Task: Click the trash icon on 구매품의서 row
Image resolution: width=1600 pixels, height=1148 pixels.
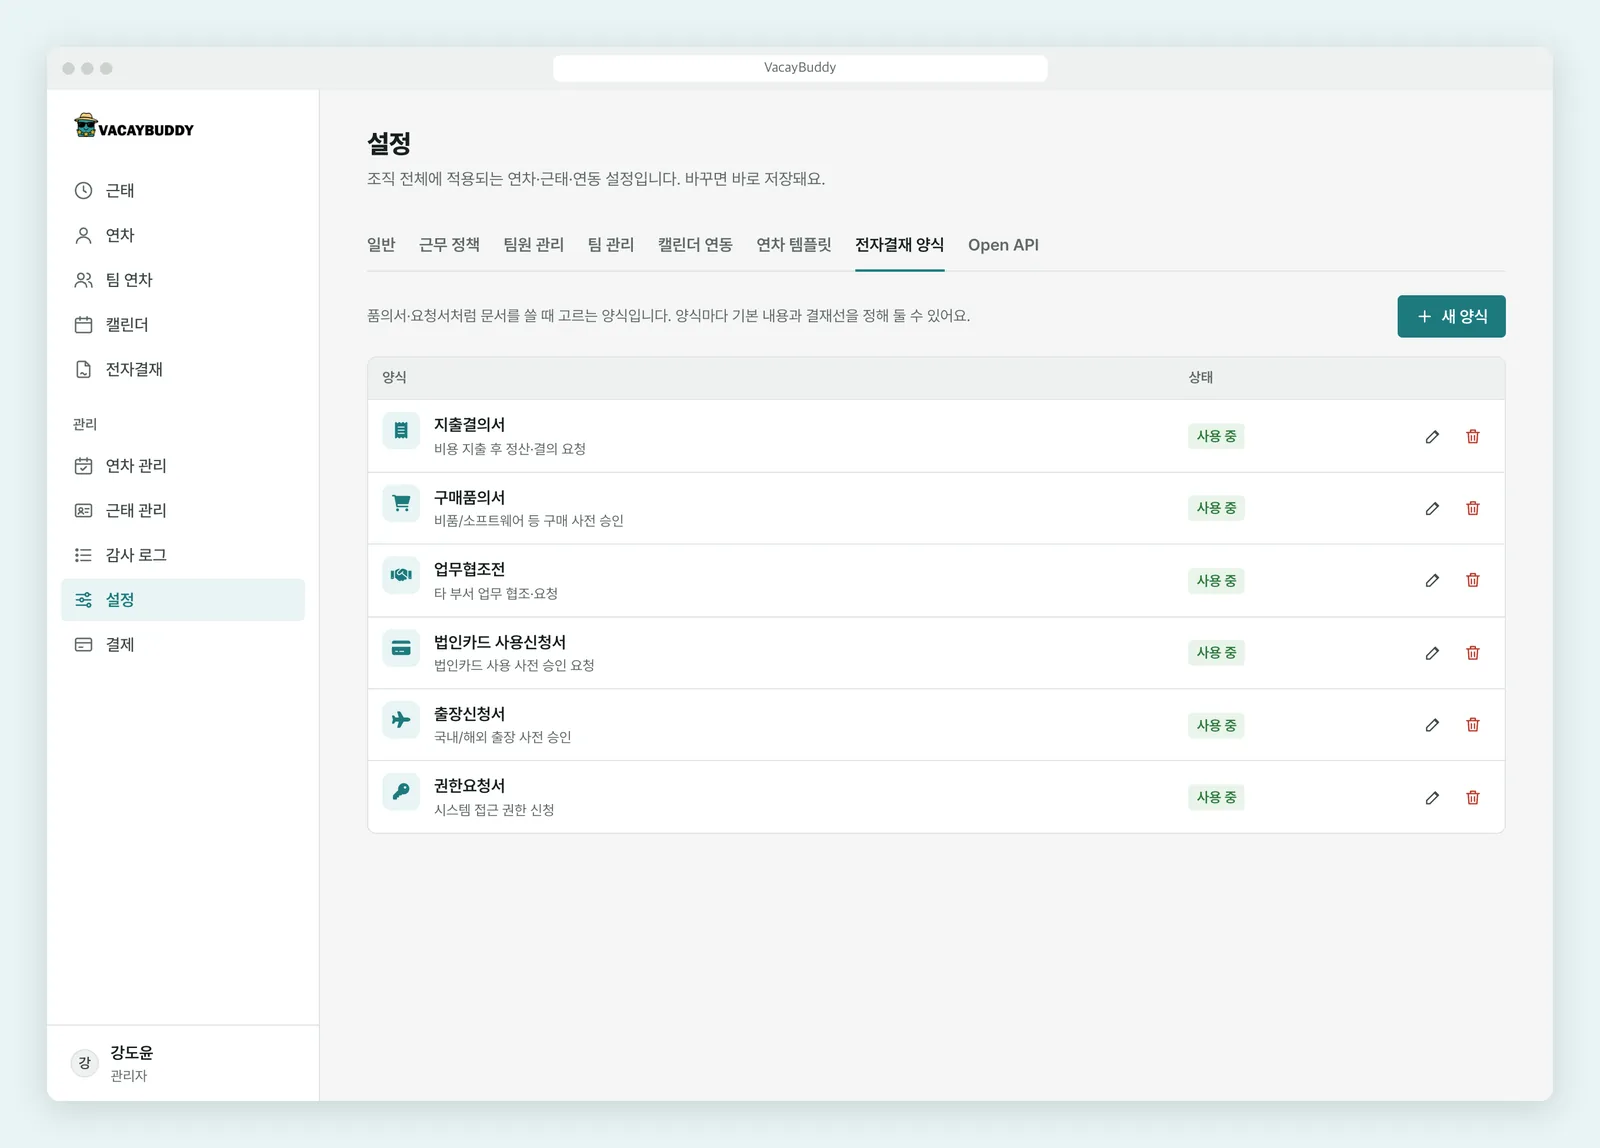Action: pos(1473,509)
